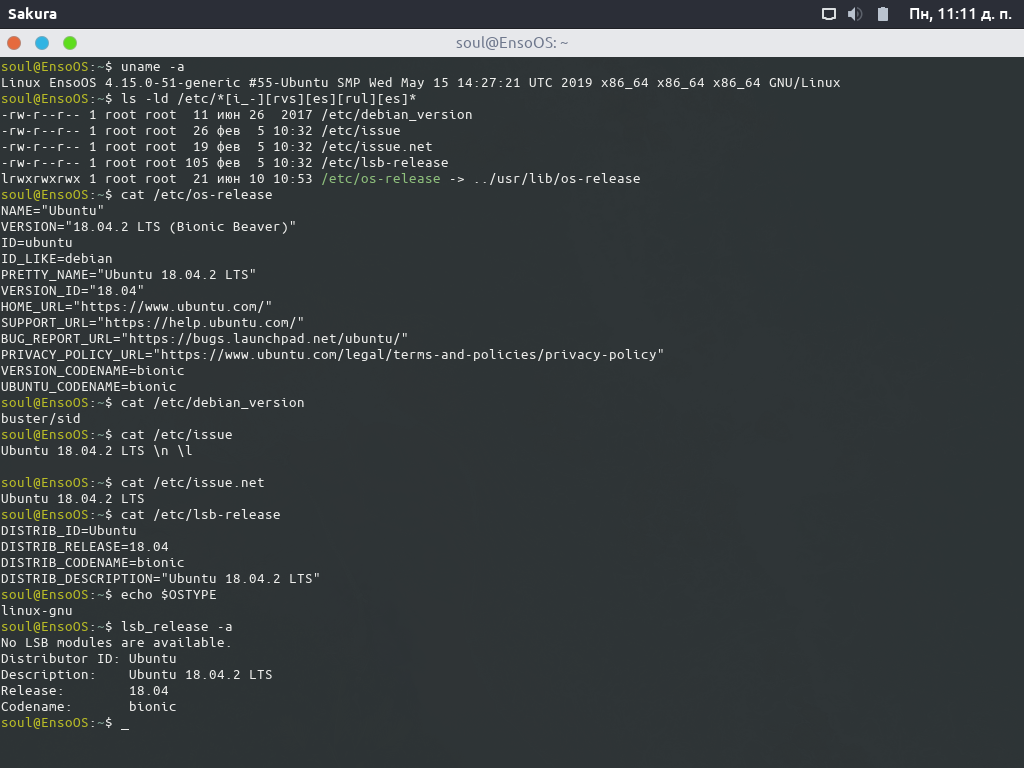Click the cat /etc/issue.net command

point(193,483)
